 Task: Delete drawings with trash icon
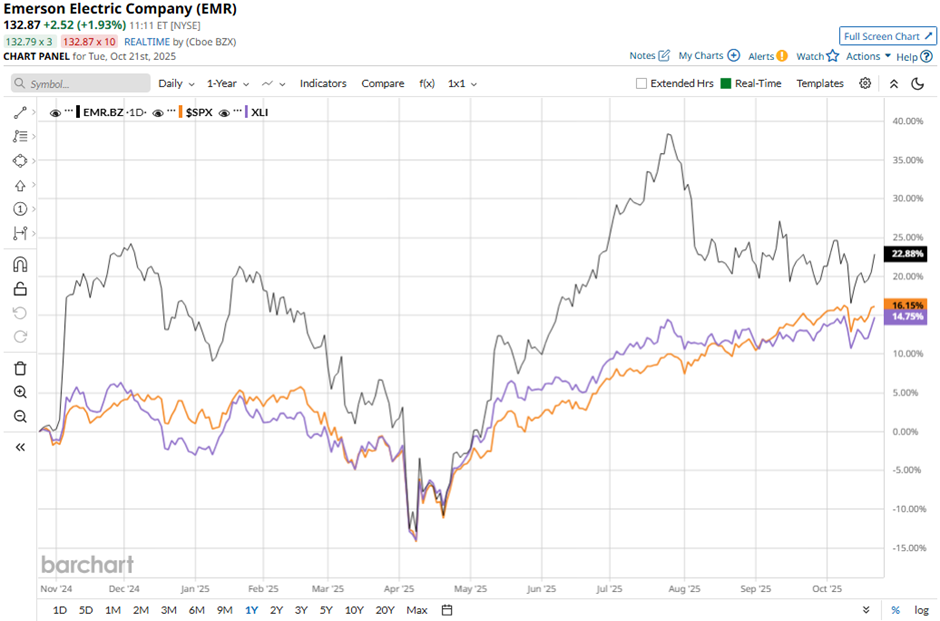pos(20,368)
